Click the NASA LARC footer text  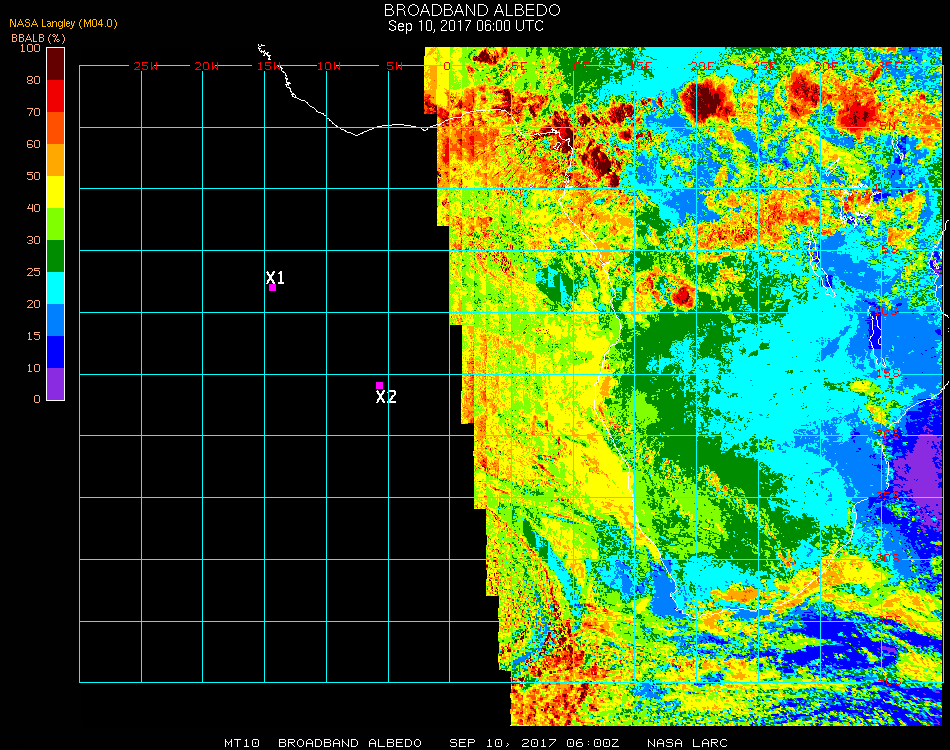[687, 743]
